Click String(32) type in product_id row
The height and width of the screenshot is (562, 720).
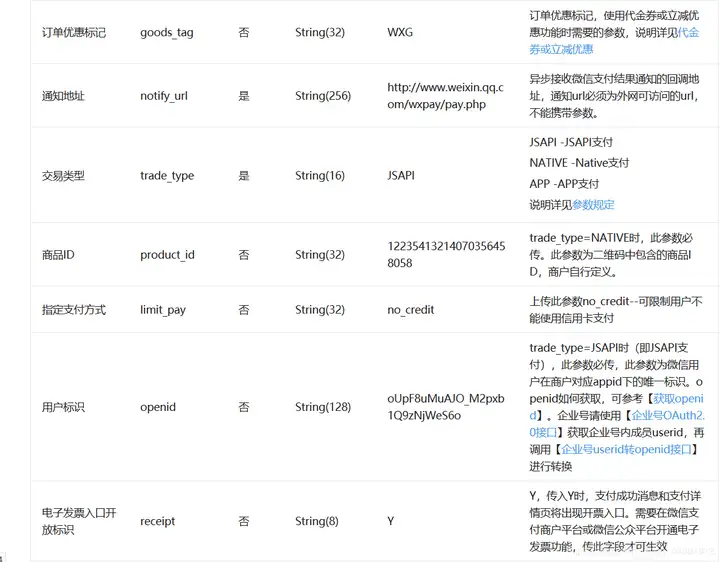(320, 255)
